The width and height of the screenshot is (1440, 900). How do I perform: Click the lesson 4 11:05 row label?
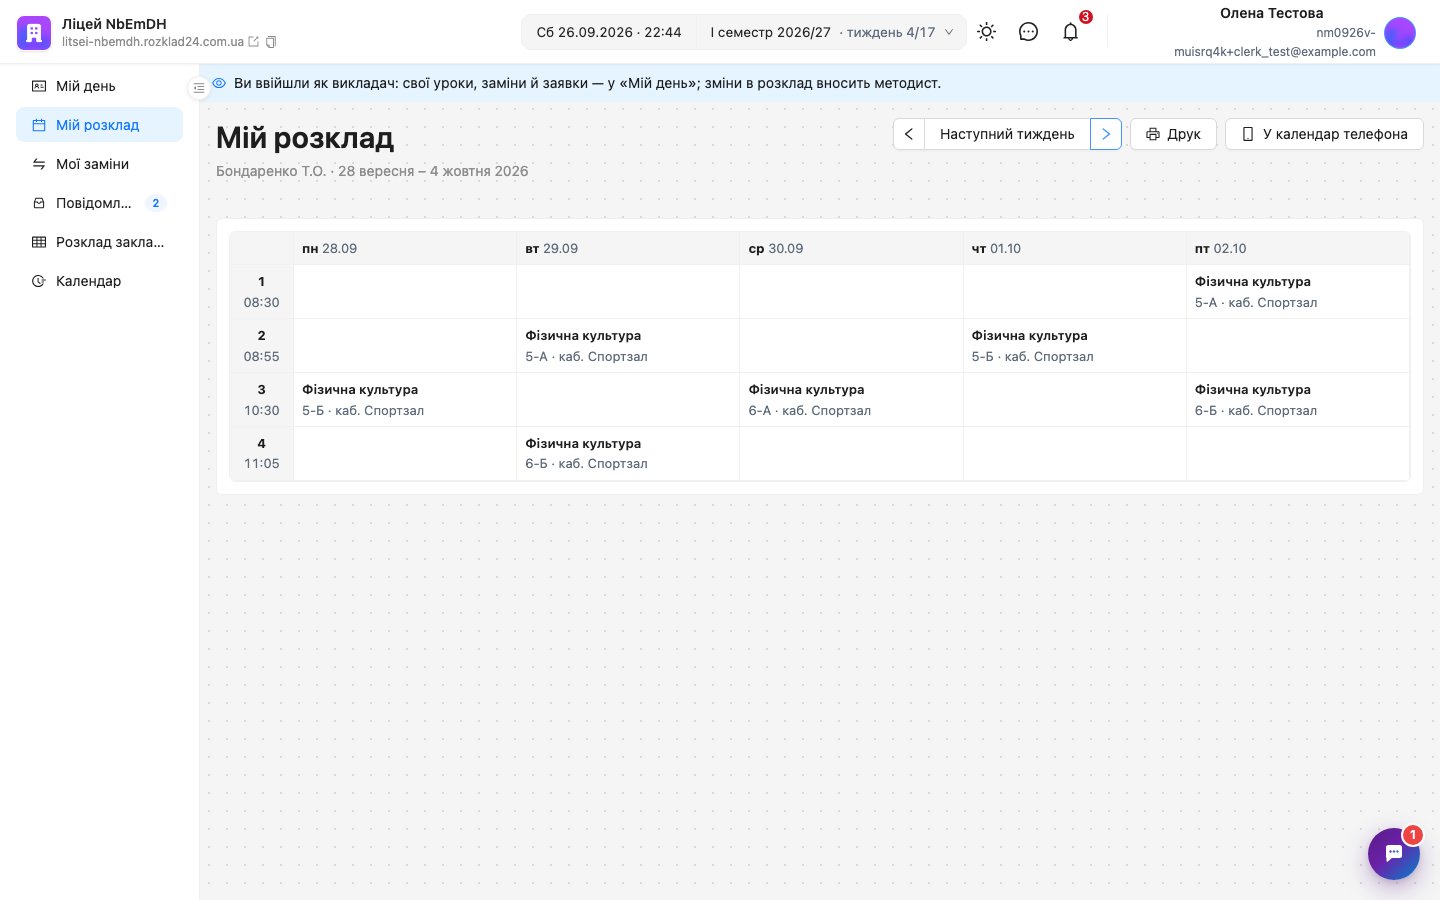tap(262, 454)
